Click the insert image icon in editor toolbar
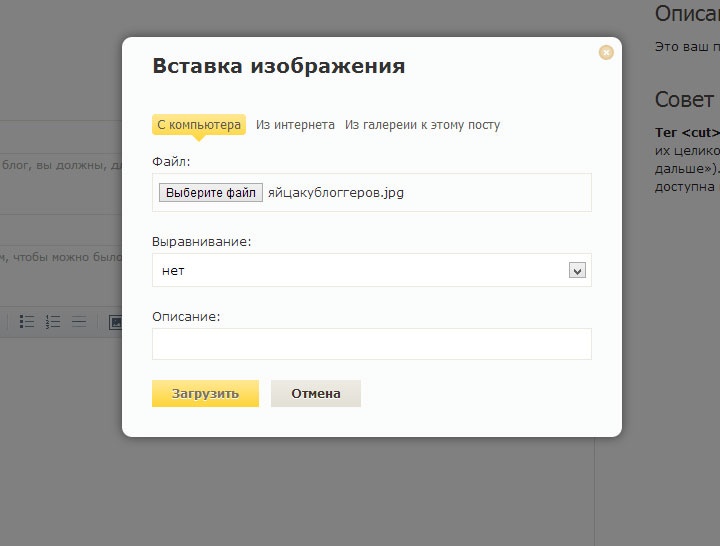This screenshot has width=720, height=546. tap(115, 322)
